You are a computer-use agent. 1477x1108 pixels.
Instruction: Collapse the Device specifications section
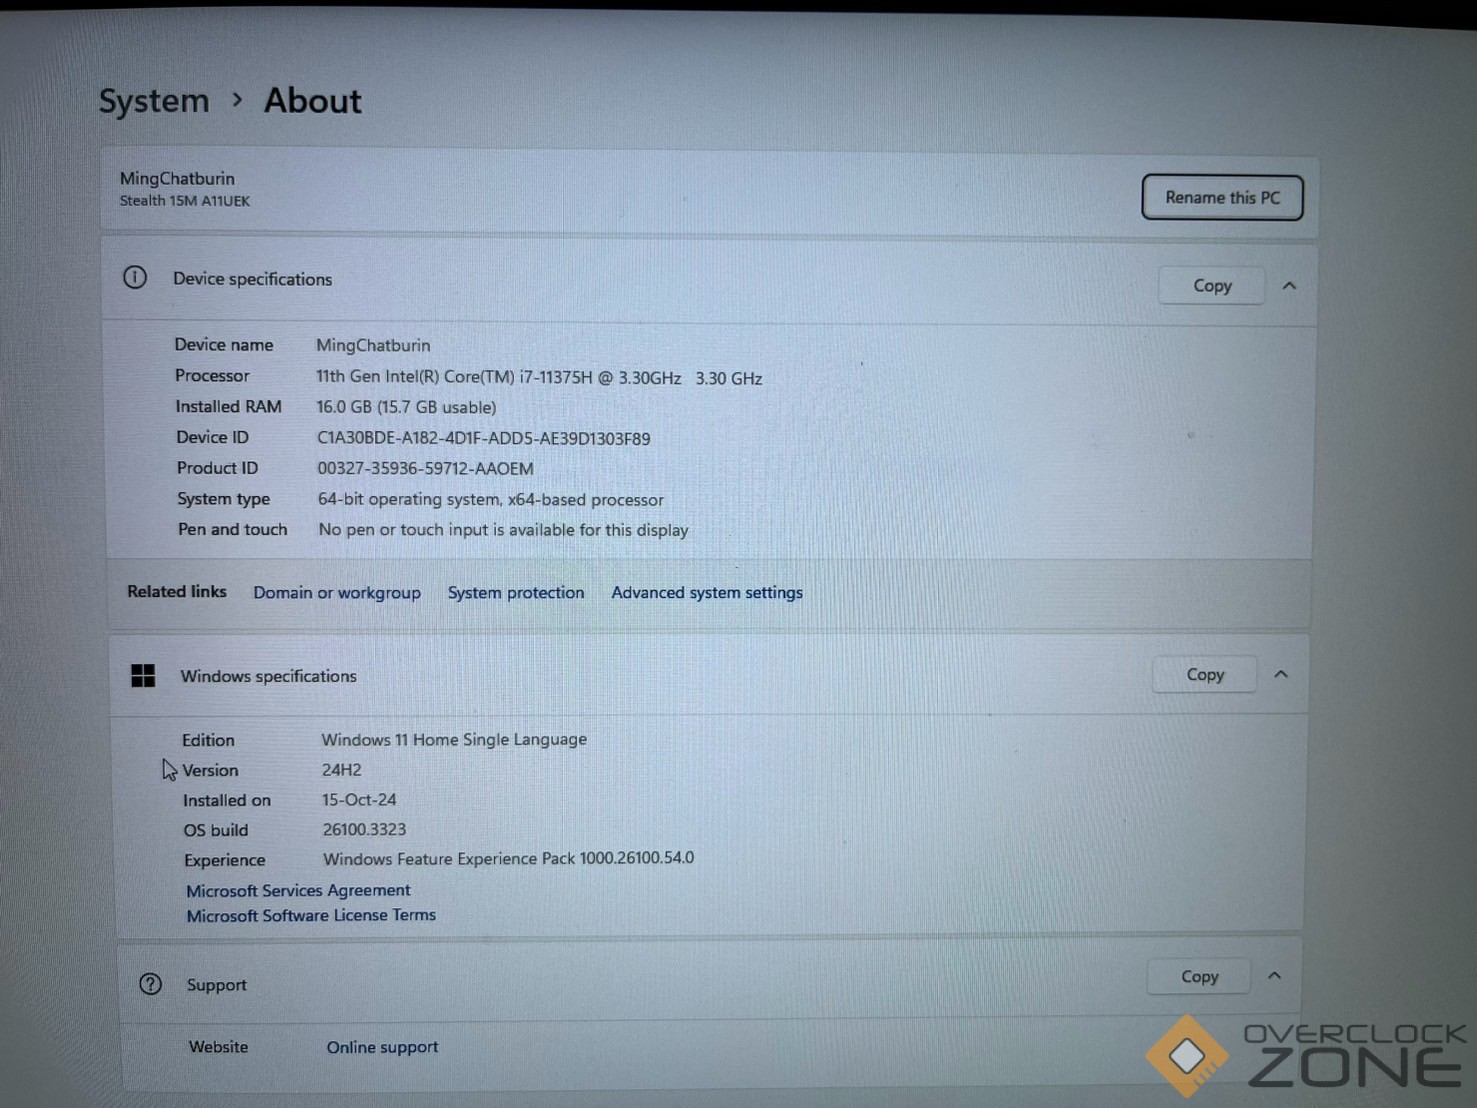point(1289,286)
